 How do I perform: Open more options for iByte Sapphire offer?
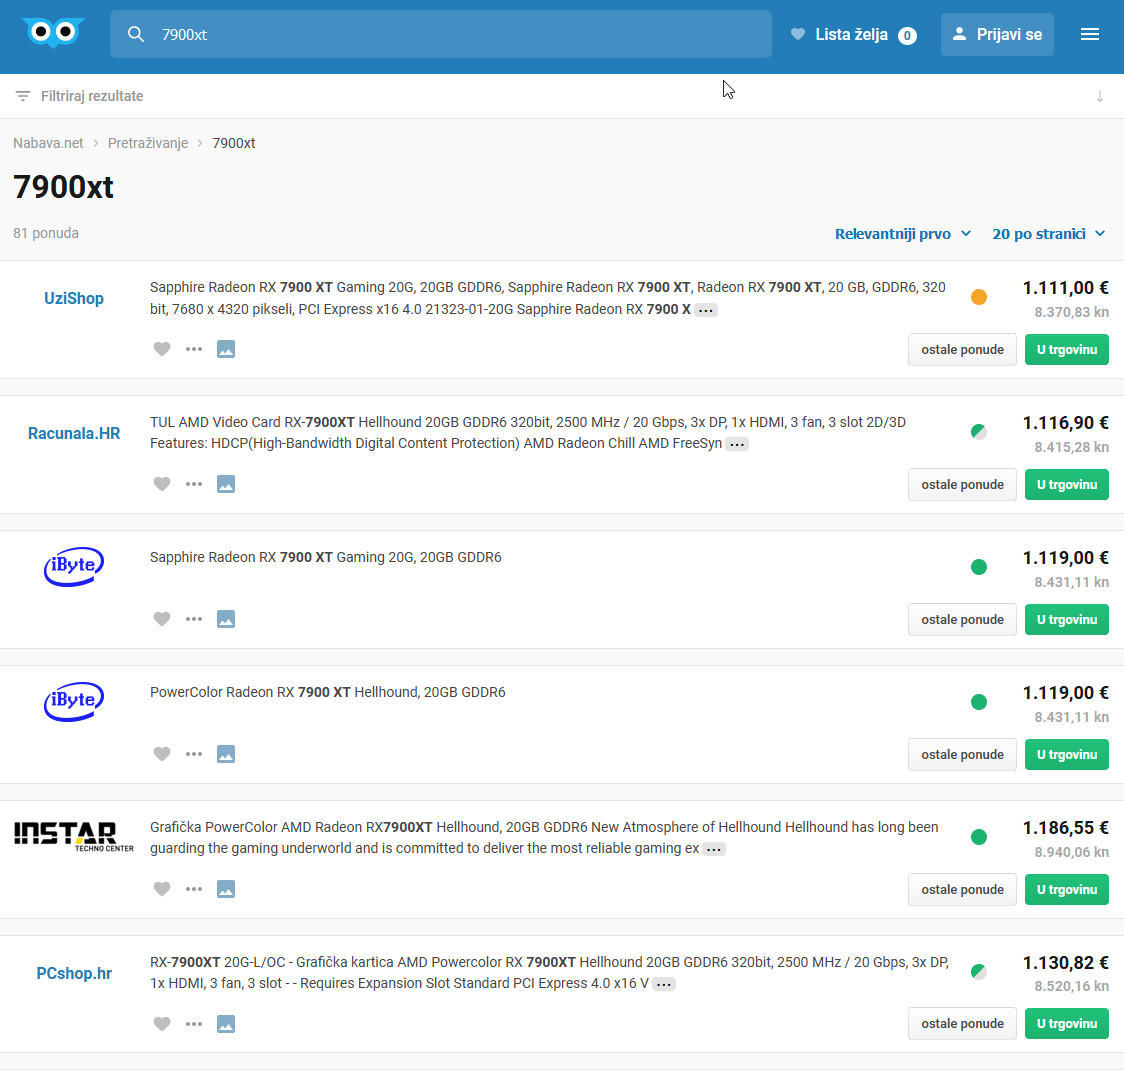194,619
